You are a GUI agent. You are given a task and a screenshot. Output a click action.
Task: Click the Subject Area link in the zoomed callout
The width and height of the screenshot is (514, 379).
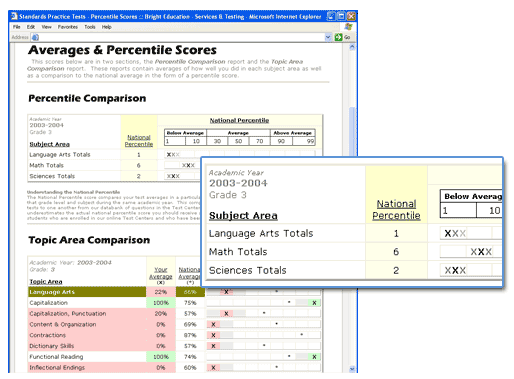(x=243, y=216)
